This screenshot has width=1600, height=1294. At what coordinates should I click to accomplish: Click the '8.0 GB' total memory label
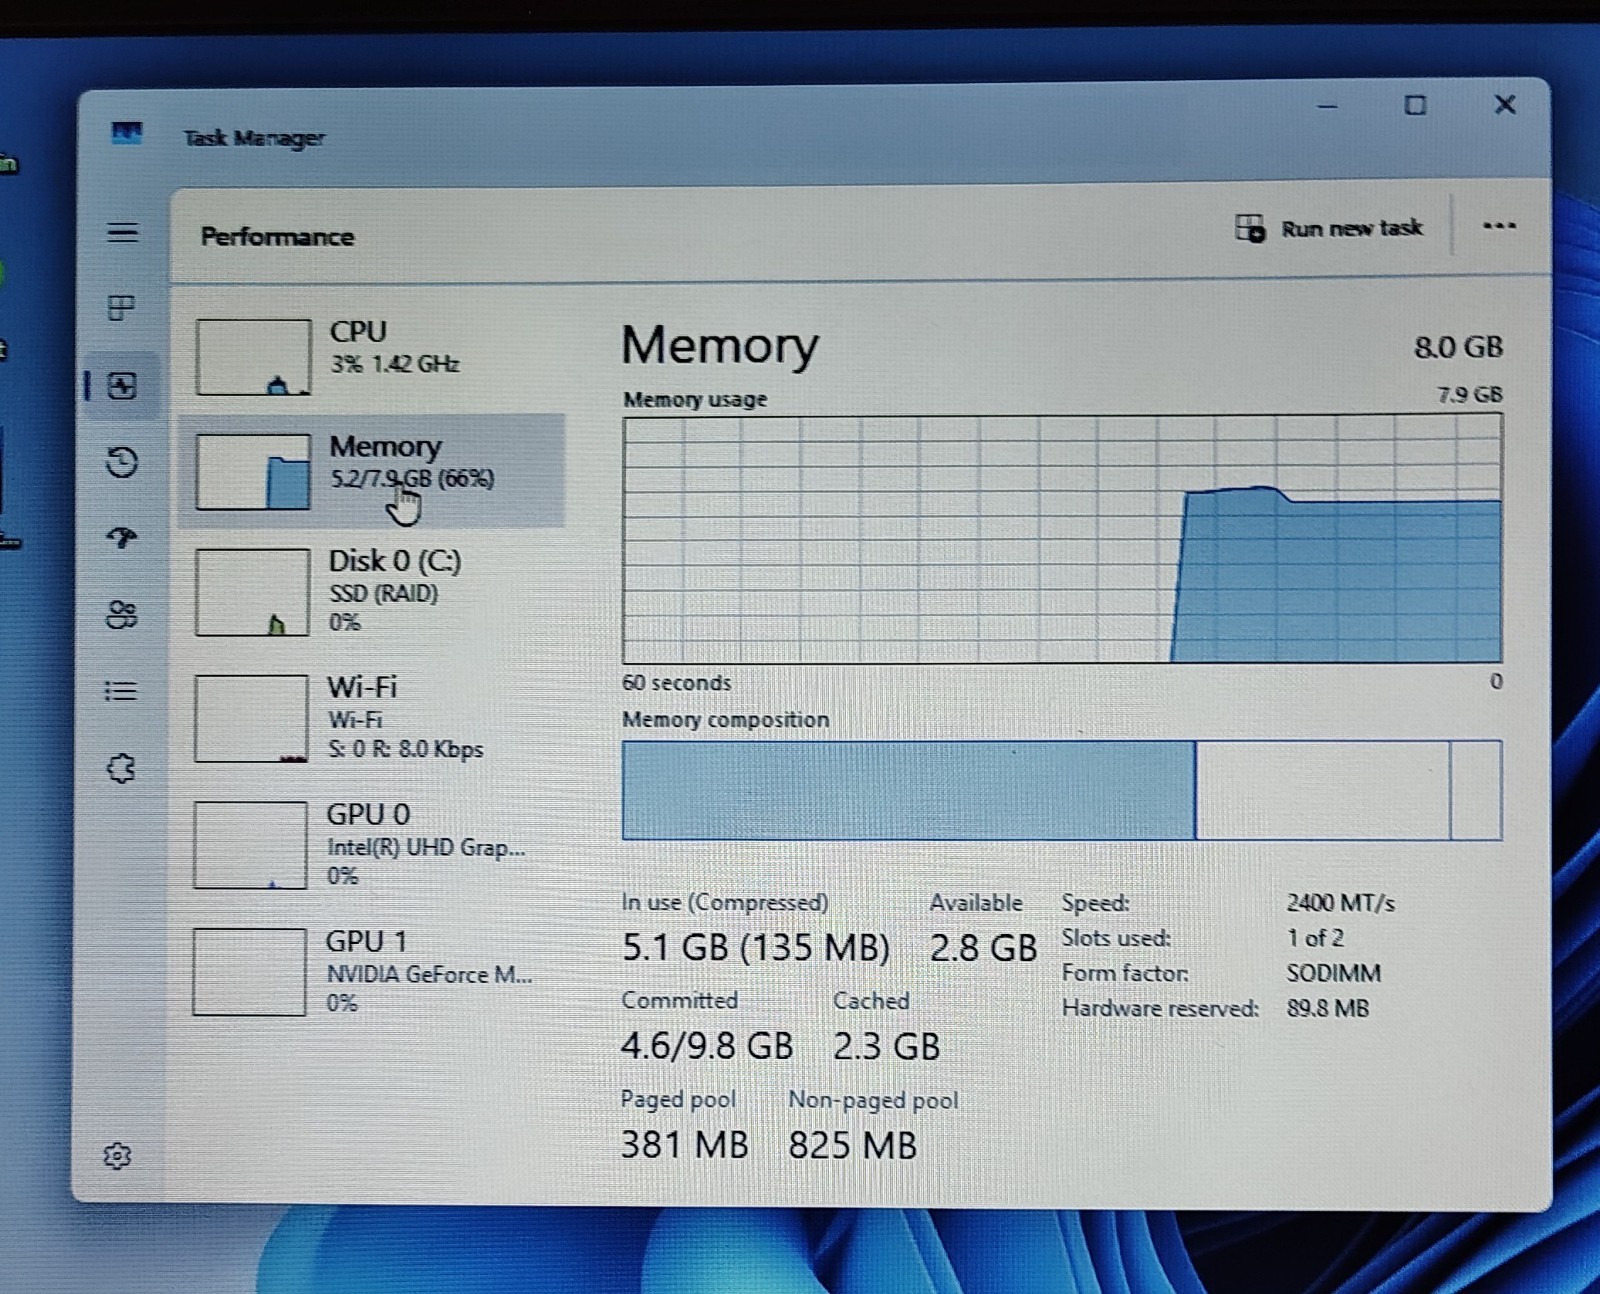(x=1458, y=347)
